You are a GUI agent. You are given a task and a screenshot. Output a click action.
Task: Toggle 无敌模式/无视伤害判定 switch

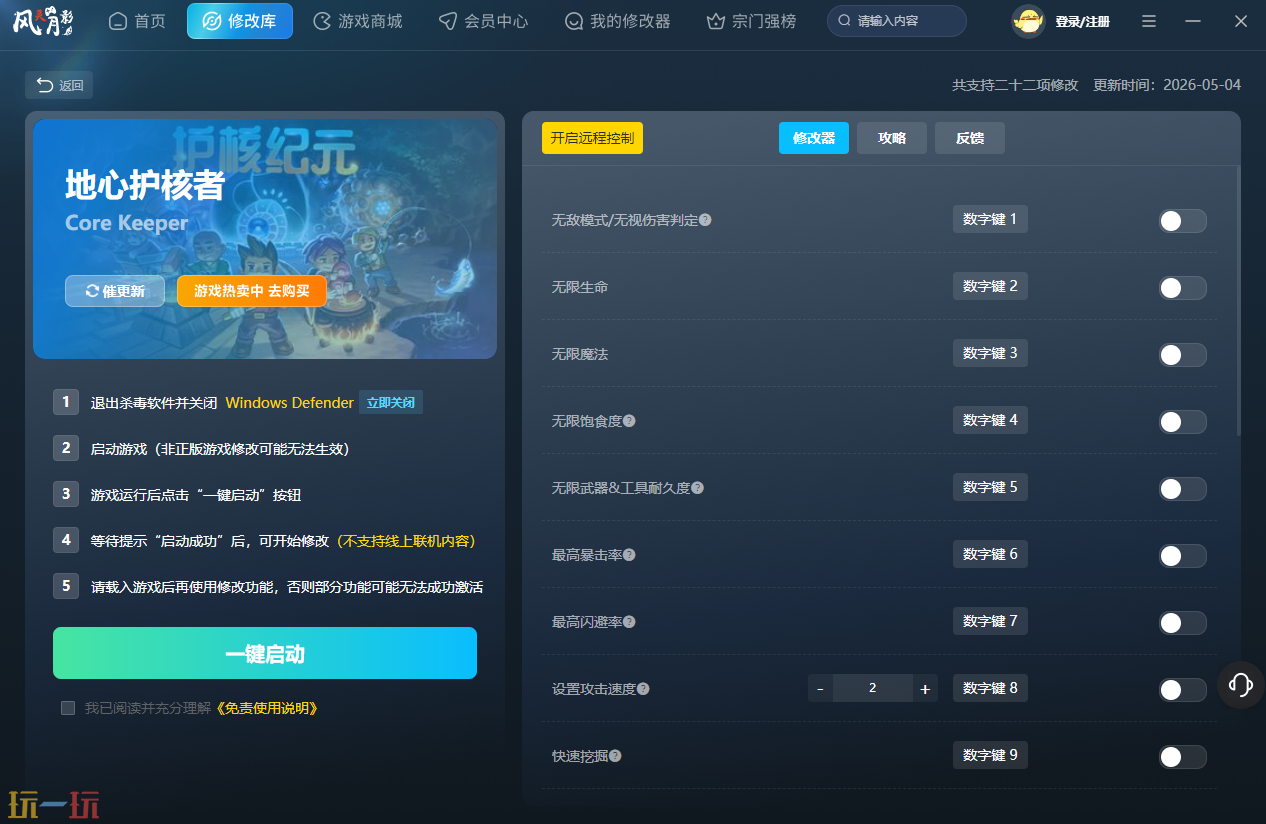[x=1183, y=221]
